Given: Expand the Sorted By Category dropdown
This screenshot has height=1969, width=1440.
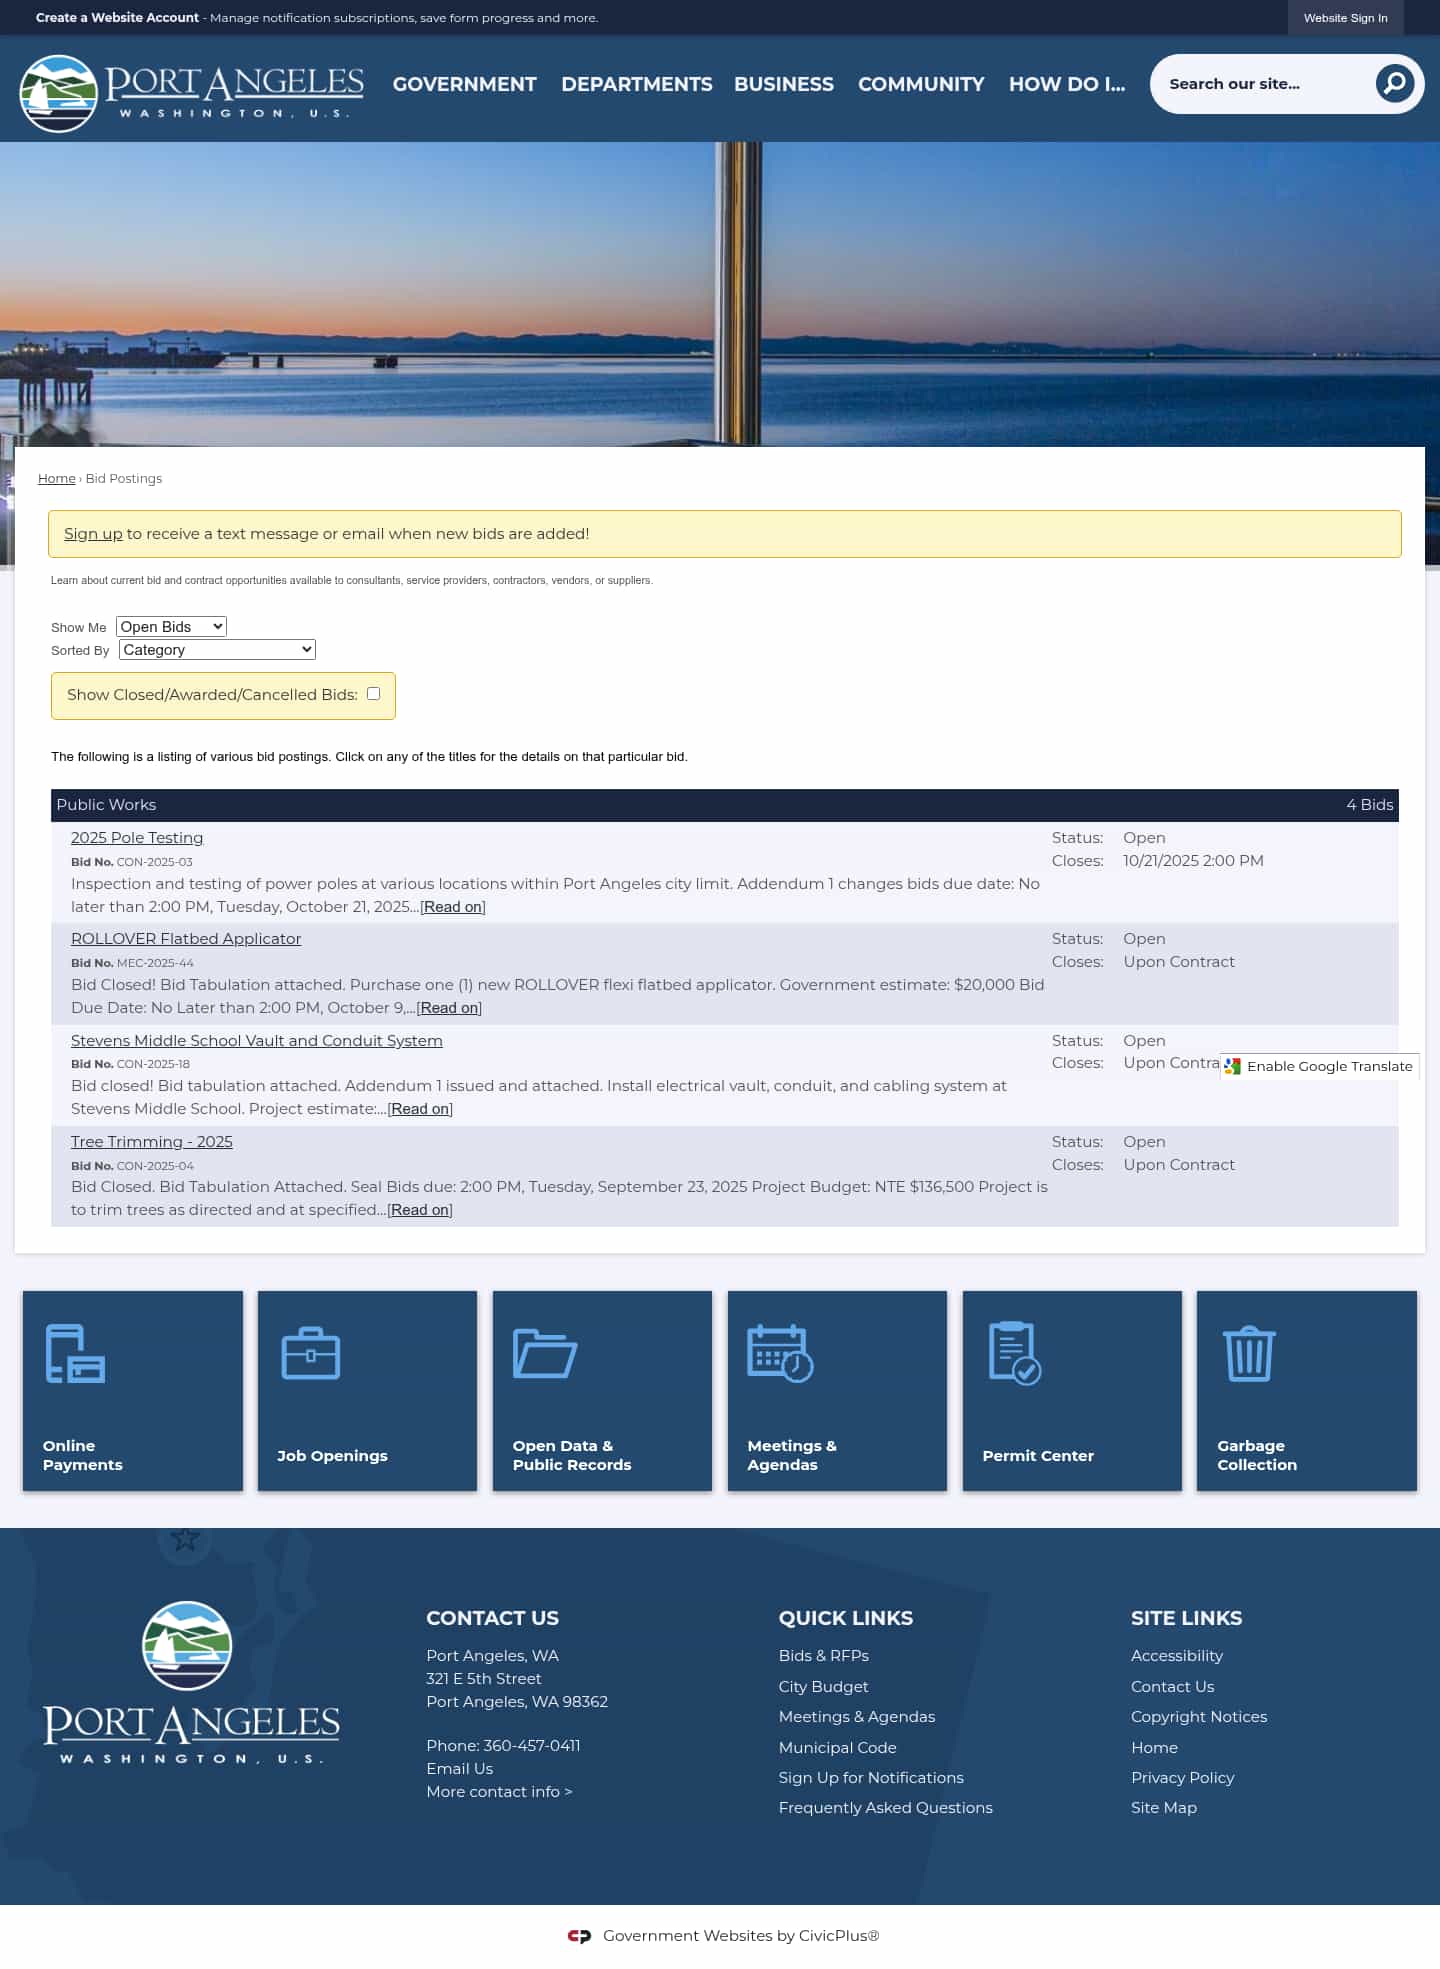Looking at the screenshot, I should (217, 650).
